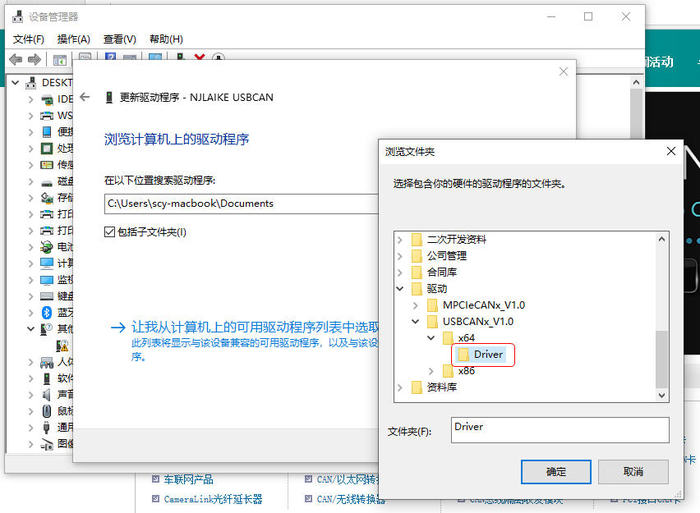Click the Device Manager scrollbar up arrow
The image size is (700, 513).
click(636, 83)
